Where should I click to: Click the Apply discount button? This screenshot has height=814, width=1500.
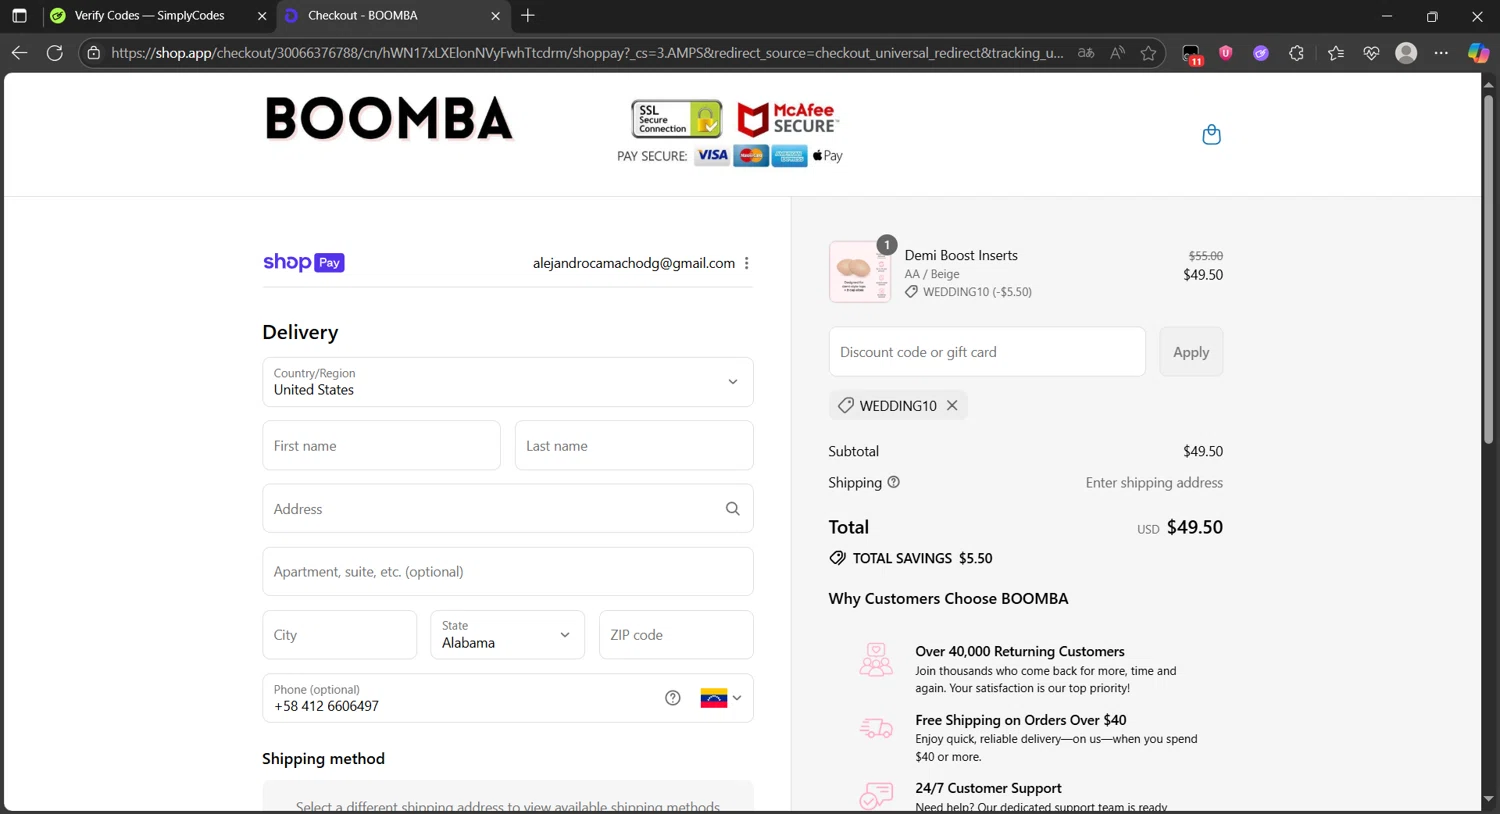point(1191,352)
